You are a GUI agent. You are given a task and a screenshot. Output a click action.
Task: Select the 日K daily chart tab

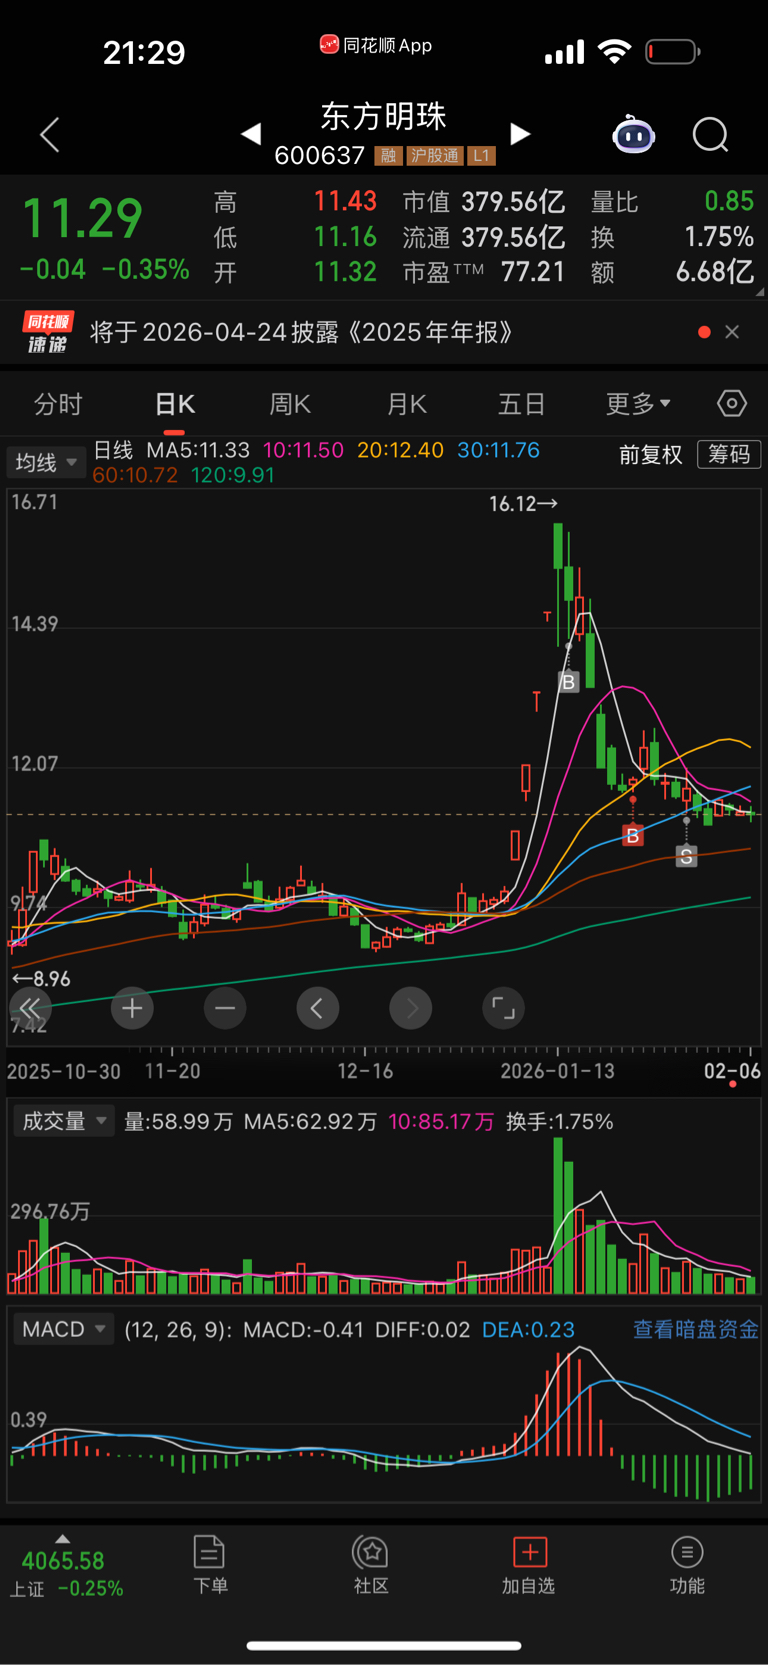(175, 404)
